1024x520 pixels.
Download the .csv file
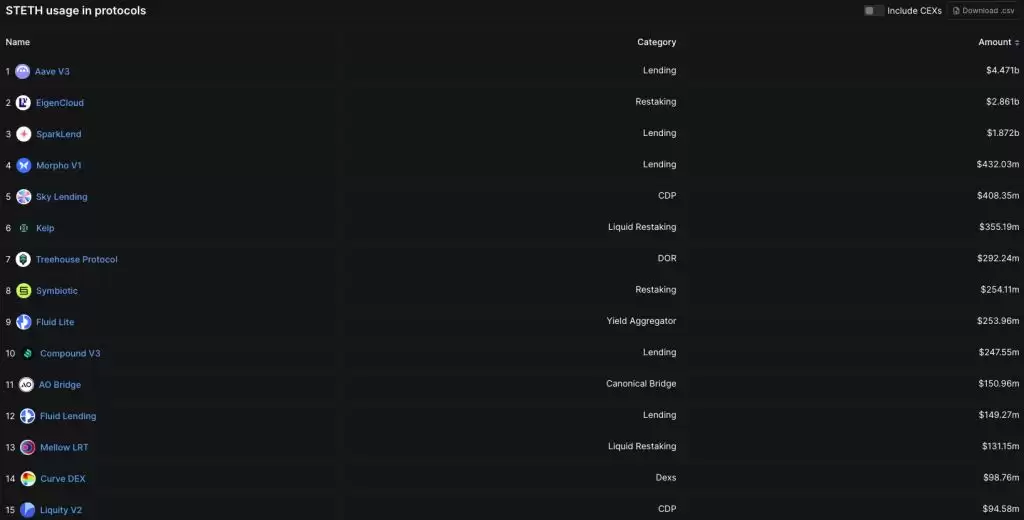click(984, 10)
